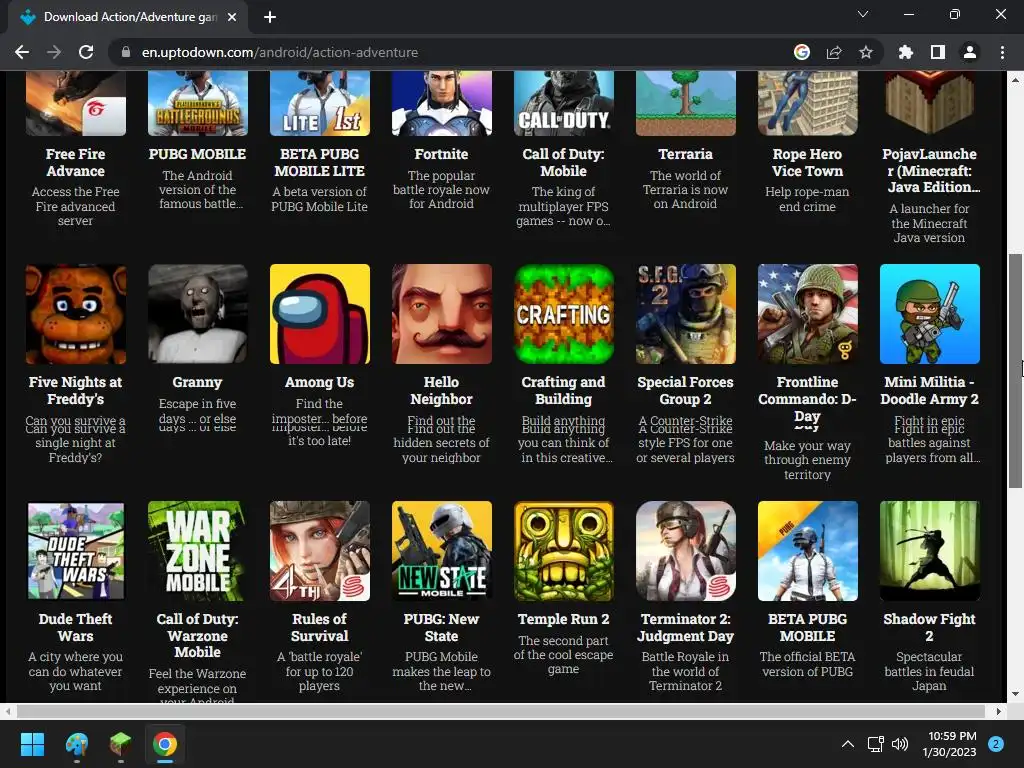Open the Five Nights at Freddy's game icon

pos(76,314)
